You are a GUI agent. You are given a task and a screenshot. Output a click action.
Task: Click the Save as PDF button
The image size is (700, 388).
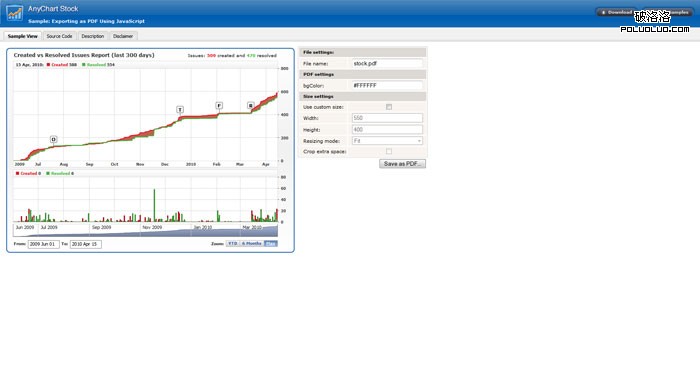coord(402,164)
